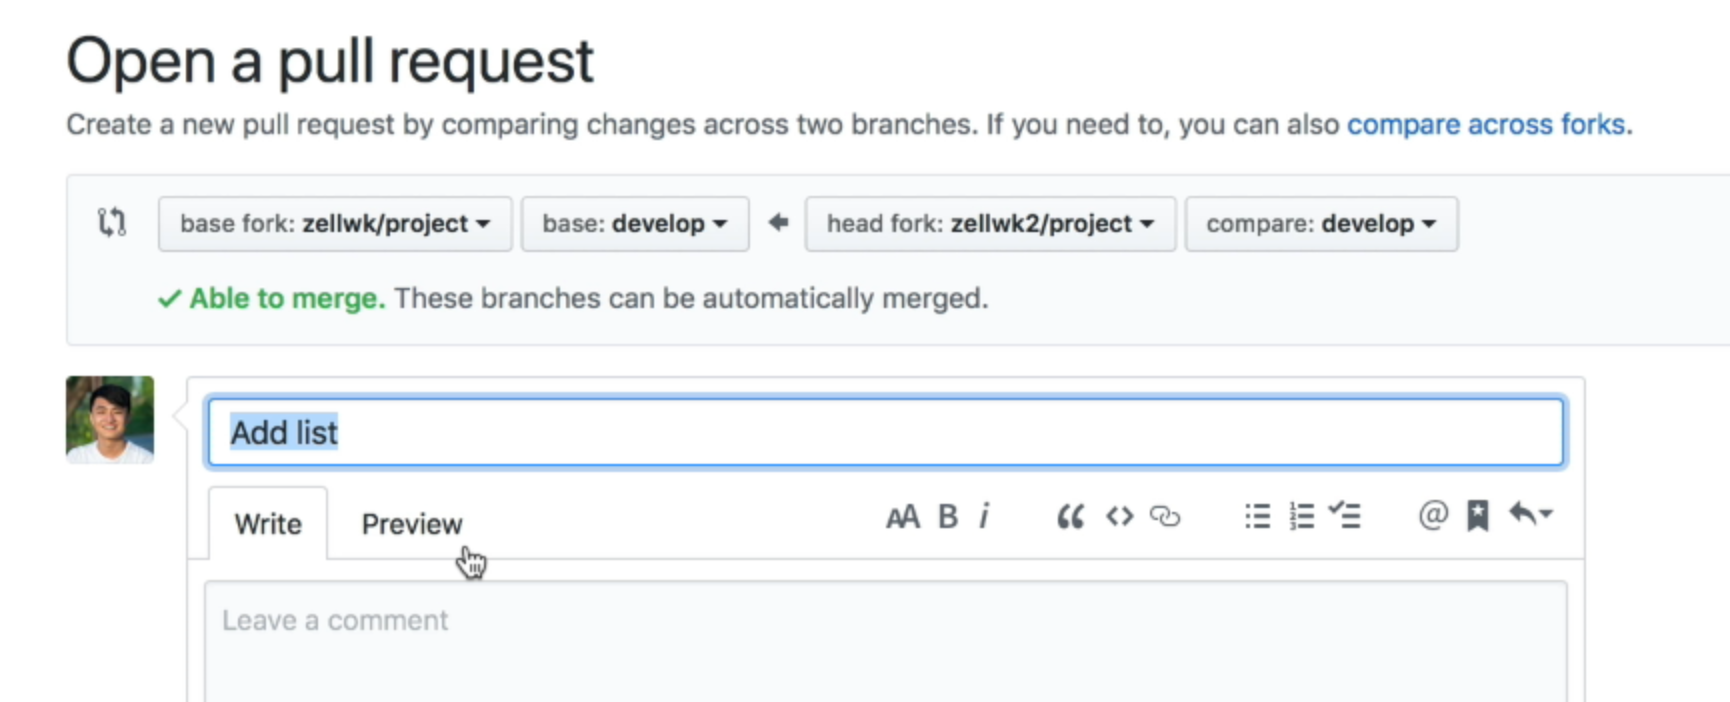Open the compare branch dropdown
The width and height of the screenshot is (1730, 702).
click(1321, 223)
